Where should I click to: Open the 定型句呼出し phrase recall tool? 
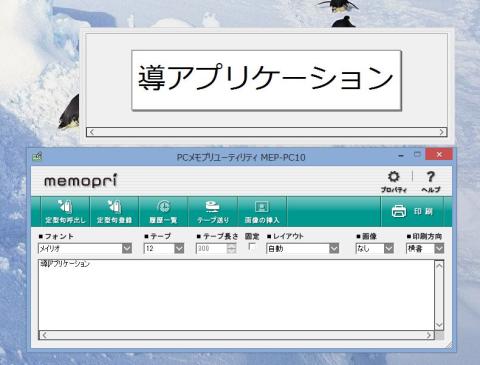[65, 211]
